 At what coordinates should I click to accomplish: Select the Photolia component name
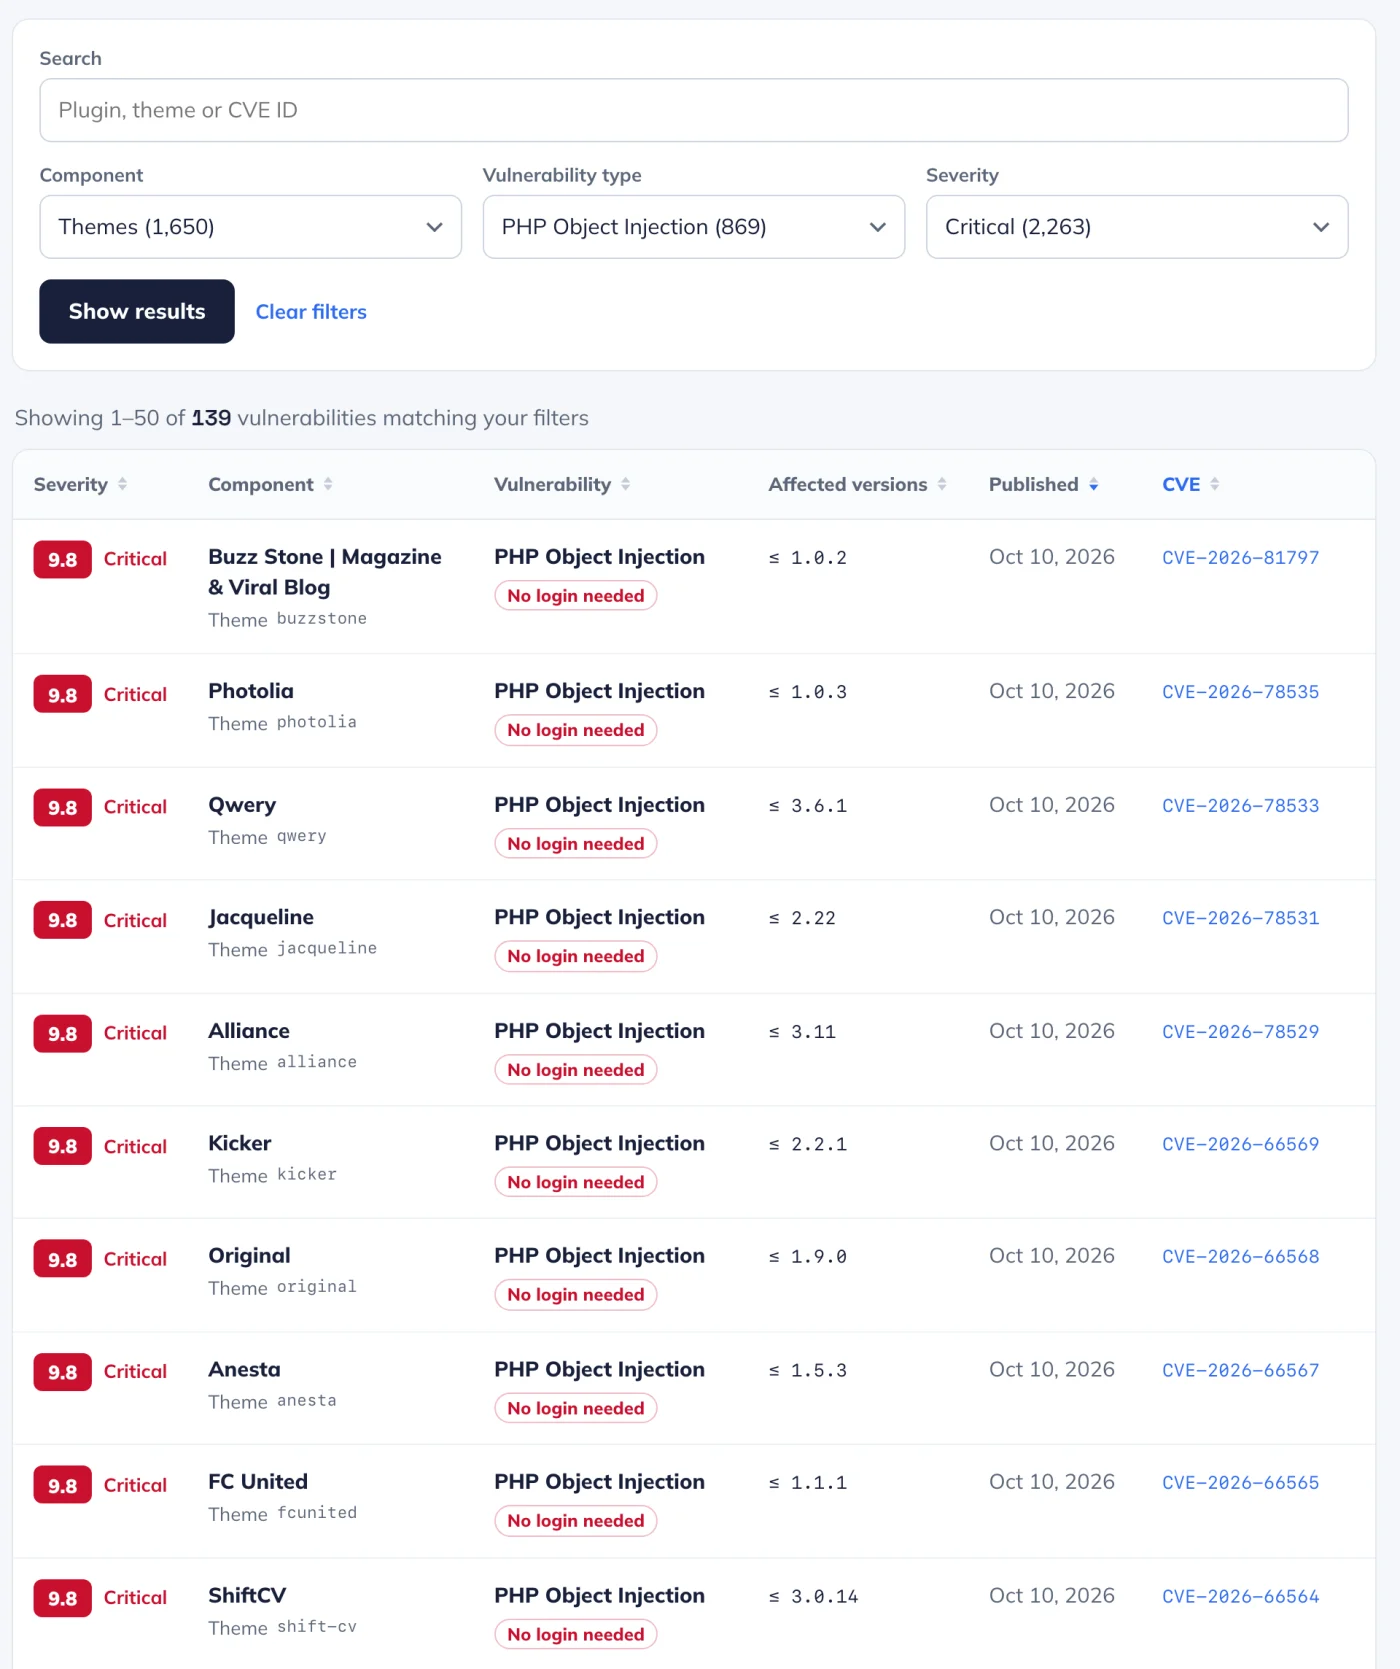251,691
